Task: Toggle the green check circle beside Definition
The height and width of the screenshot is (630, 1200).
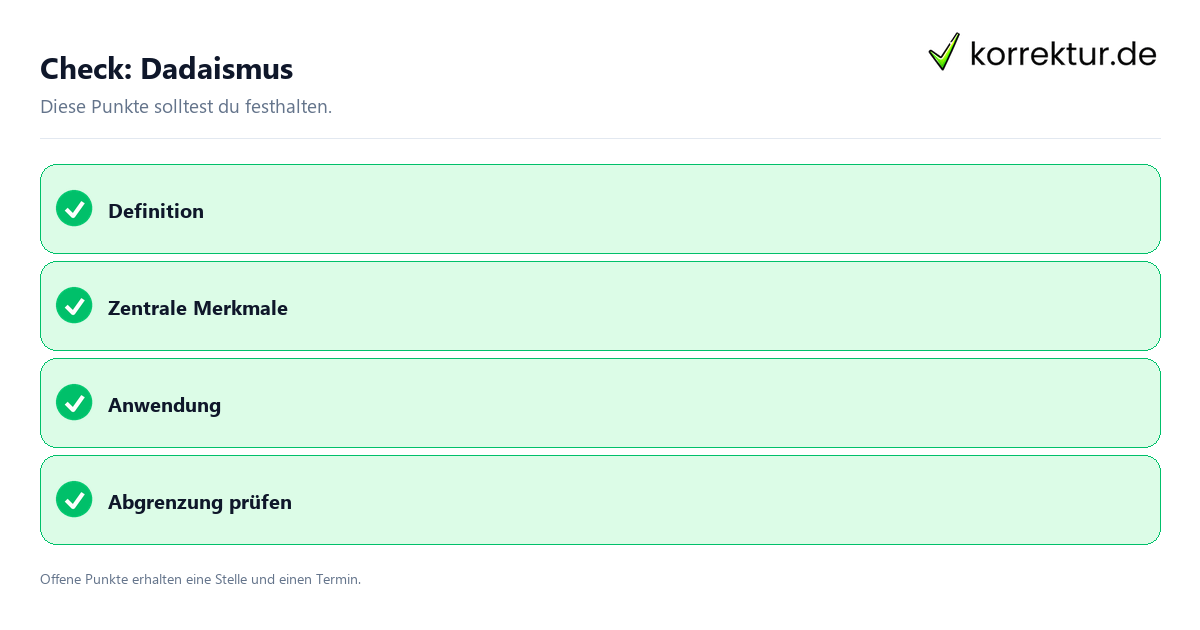Action: coord(74,208)
